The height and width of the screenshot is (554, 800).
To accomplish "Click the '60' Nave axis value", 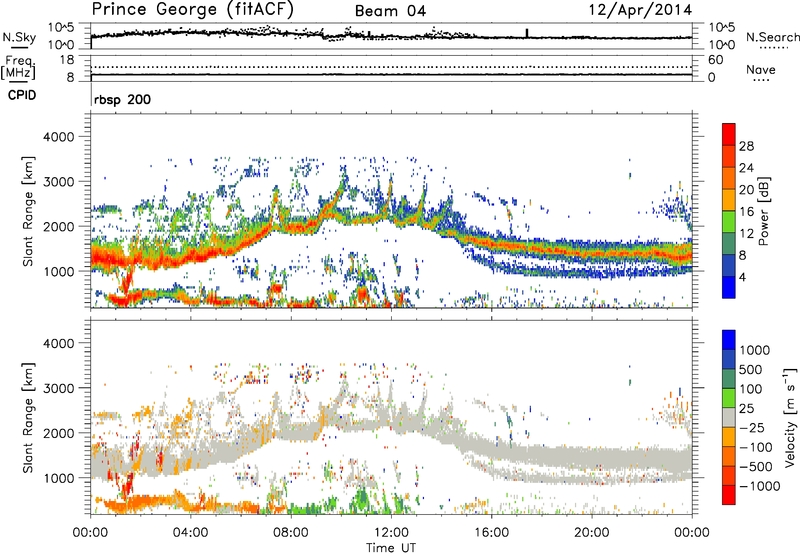I will (x=715, y=60).
